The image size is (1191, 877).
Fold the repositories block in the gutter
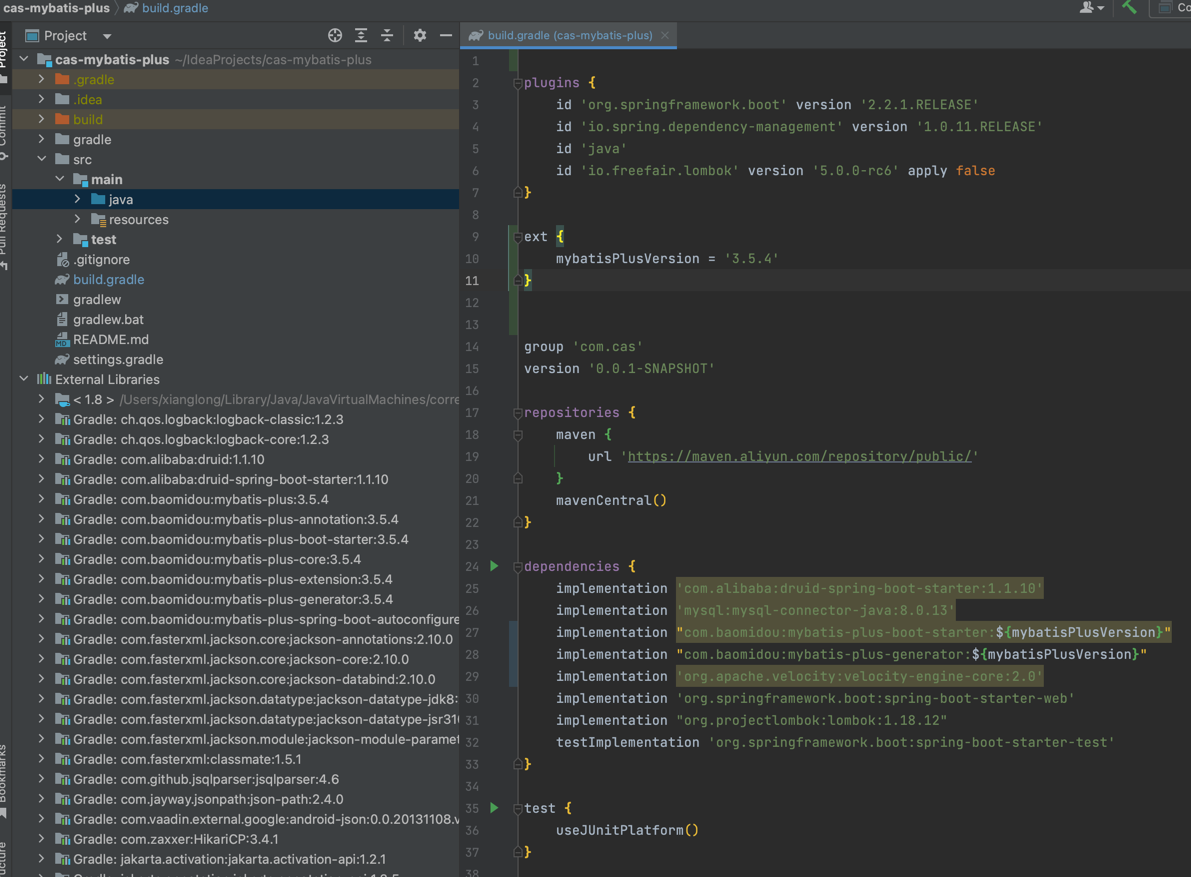[518, 413]
